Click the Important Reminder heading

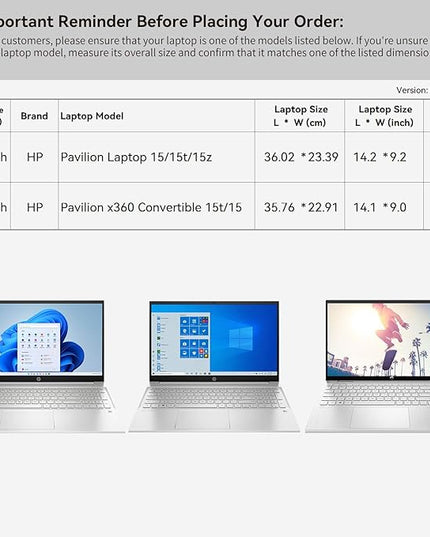click(171, 21)
